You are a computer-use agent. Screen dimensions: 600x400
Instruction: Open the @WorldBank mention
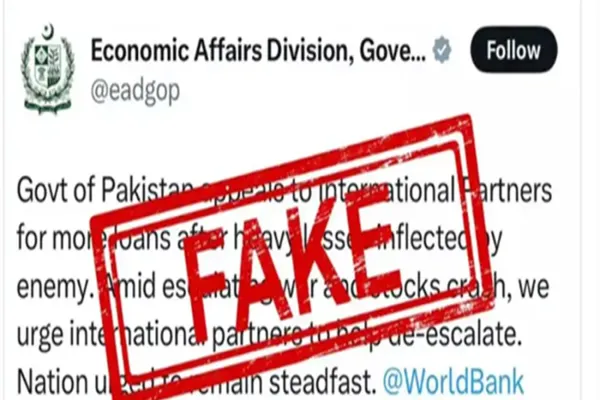point(453,382)
